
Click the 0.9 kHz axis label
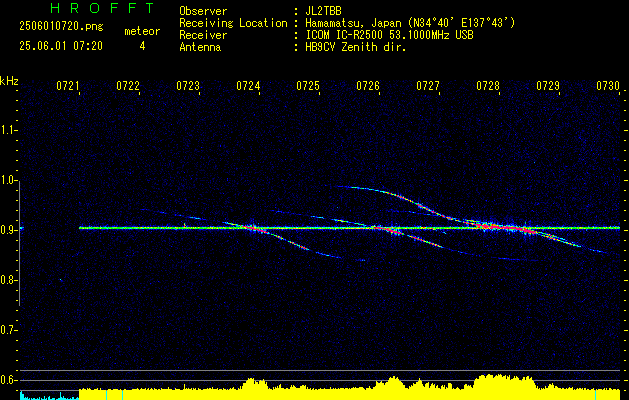[x=8, y=230]
